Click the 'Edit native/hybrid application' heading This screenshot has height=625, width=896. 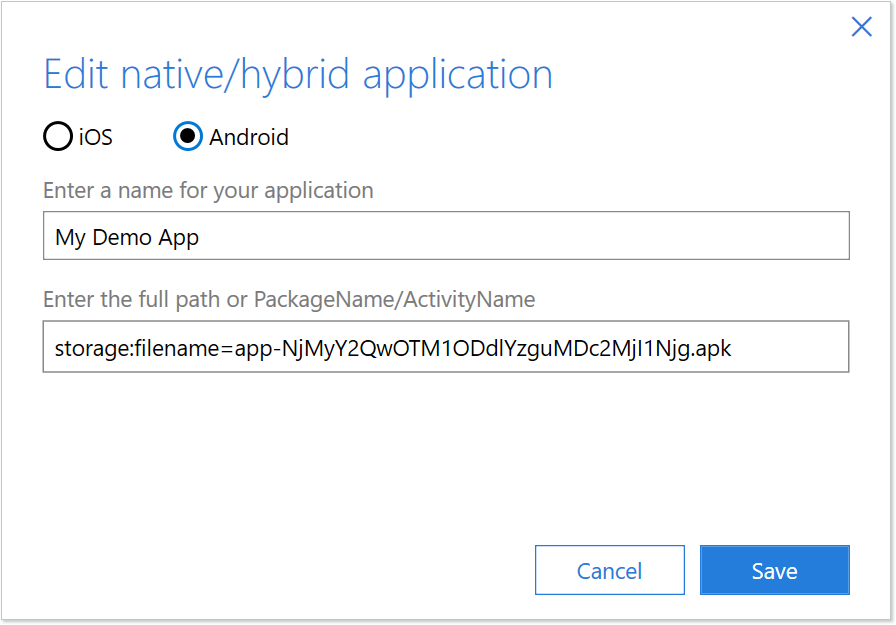(296, 74)
